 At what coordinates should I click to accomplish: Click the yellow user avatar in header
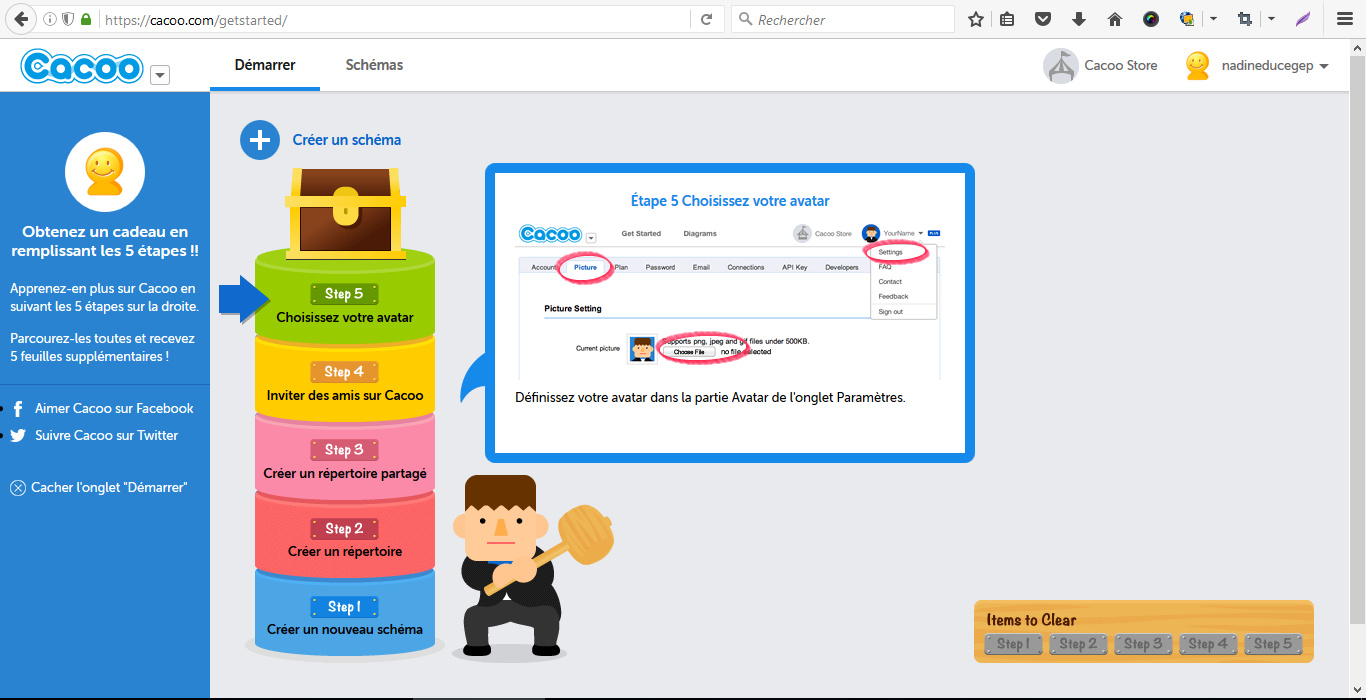coord(1197,66)
